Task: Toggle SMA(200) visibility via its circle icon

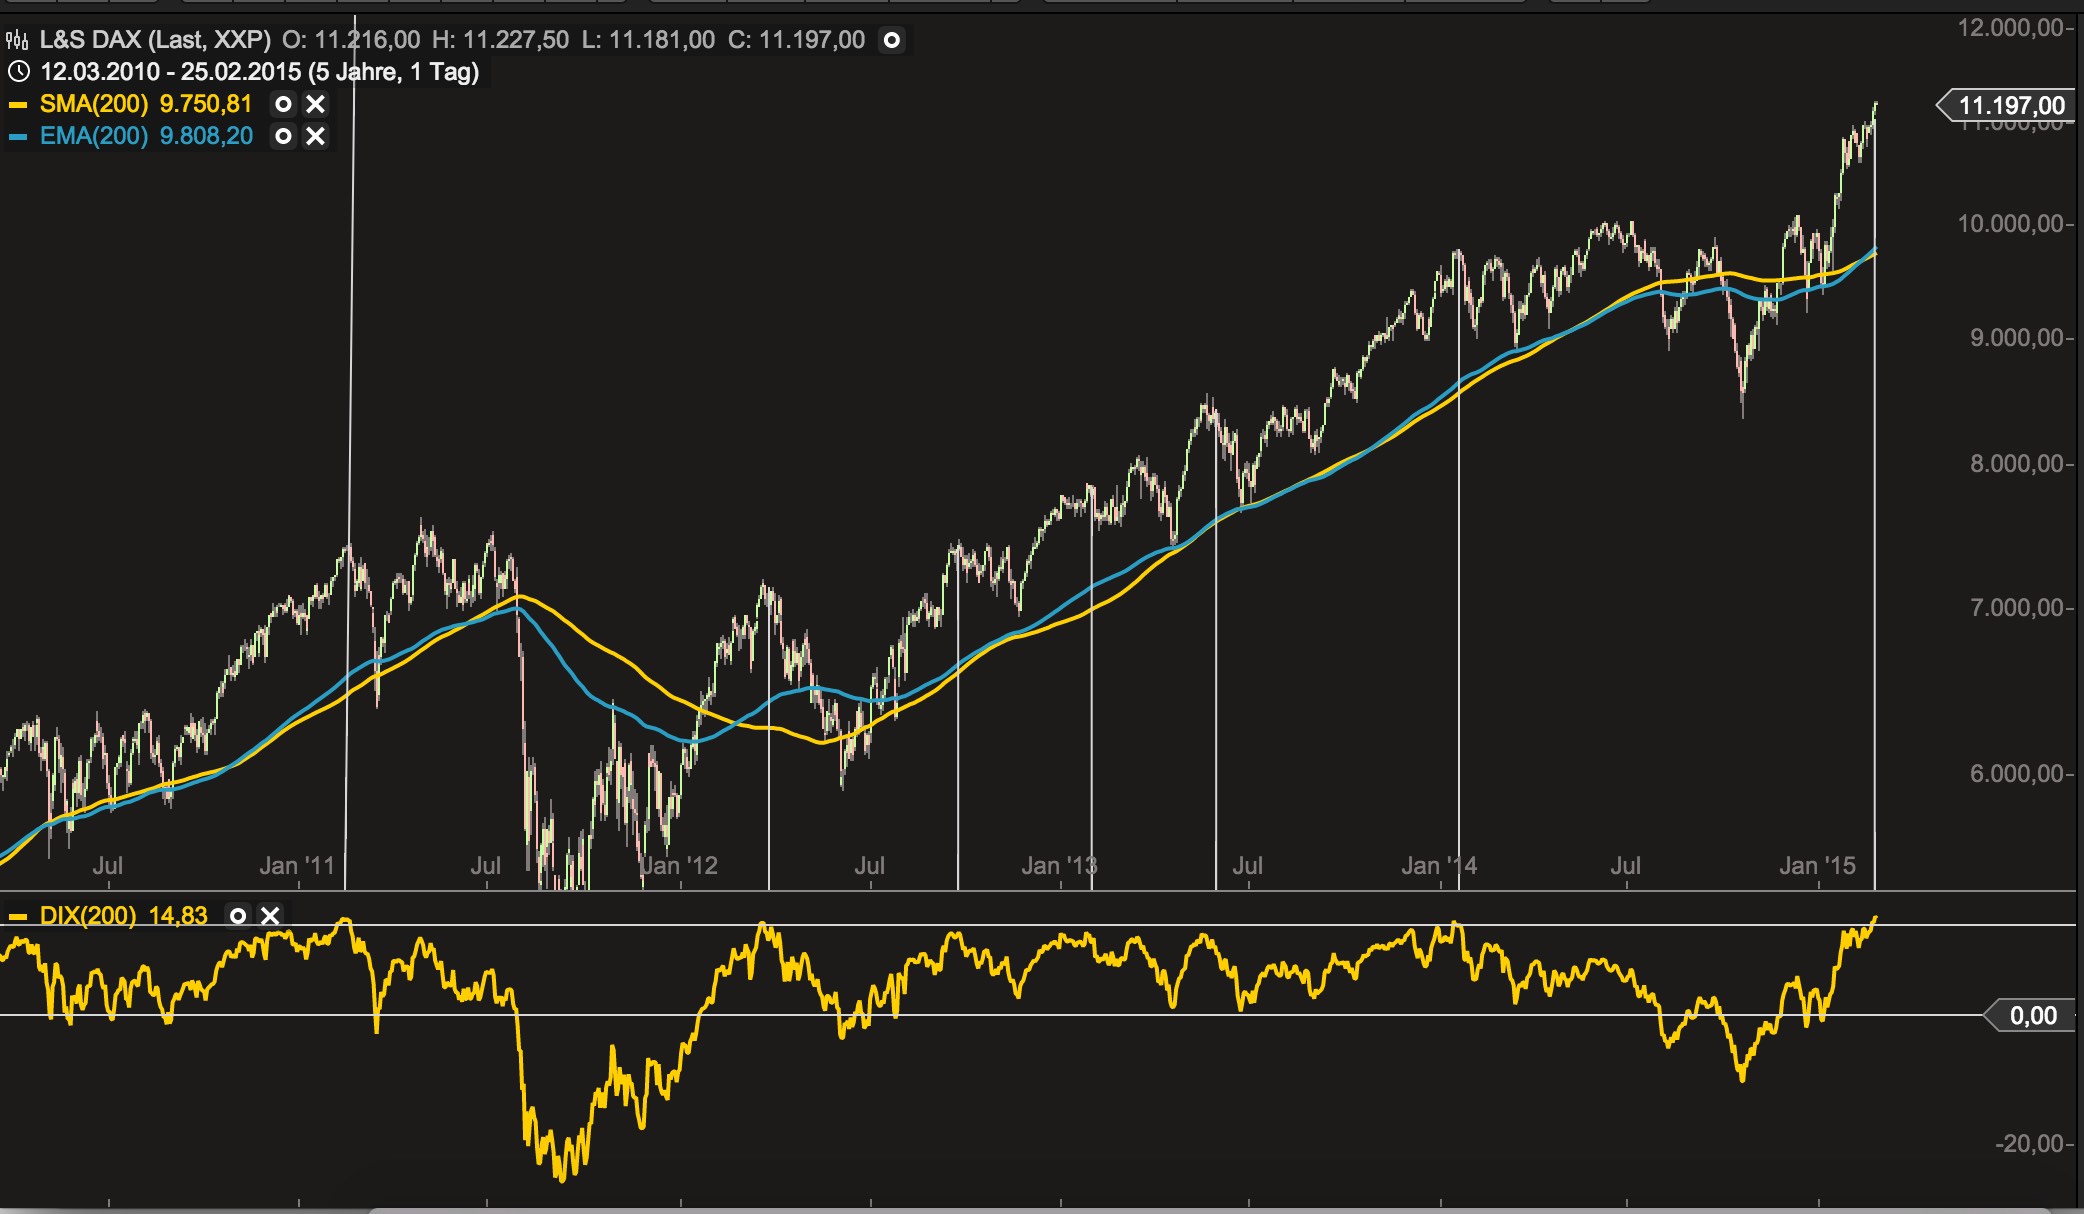Action: (284, 105)
